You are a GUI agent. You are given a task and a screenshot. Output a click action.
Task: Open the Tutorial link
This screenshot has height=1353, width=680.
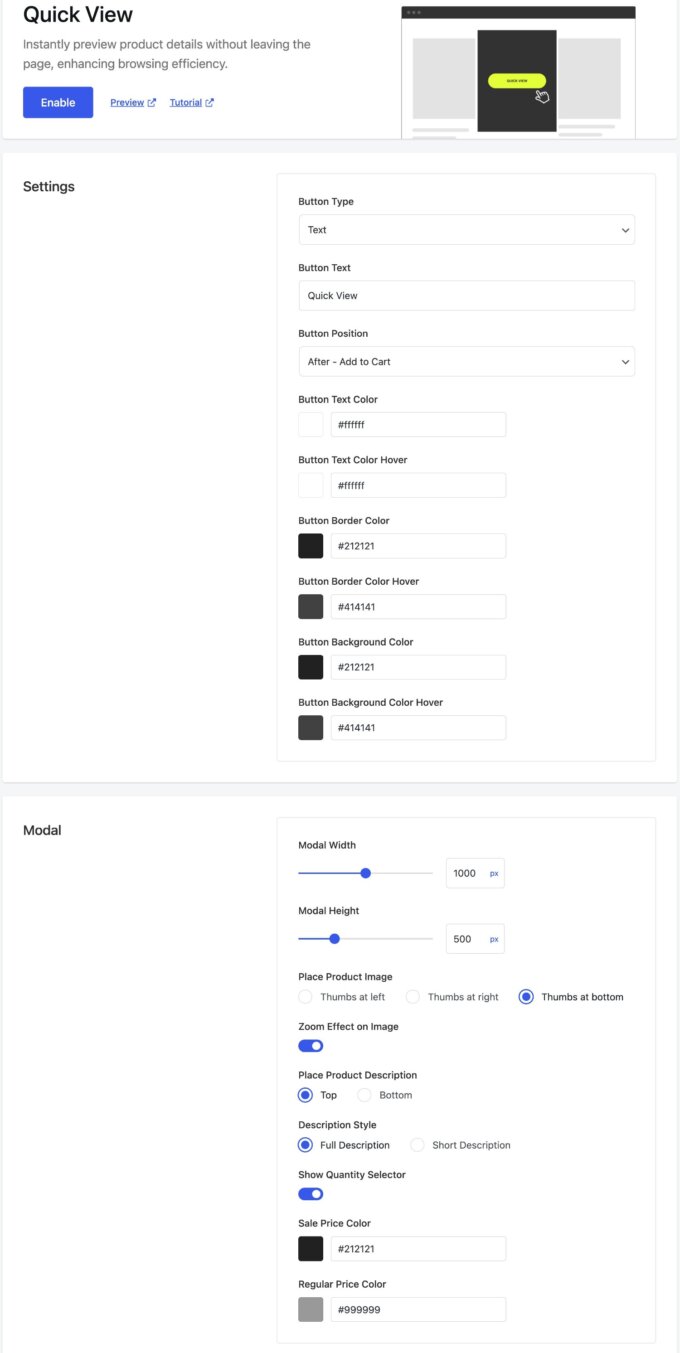pos(192,102)
